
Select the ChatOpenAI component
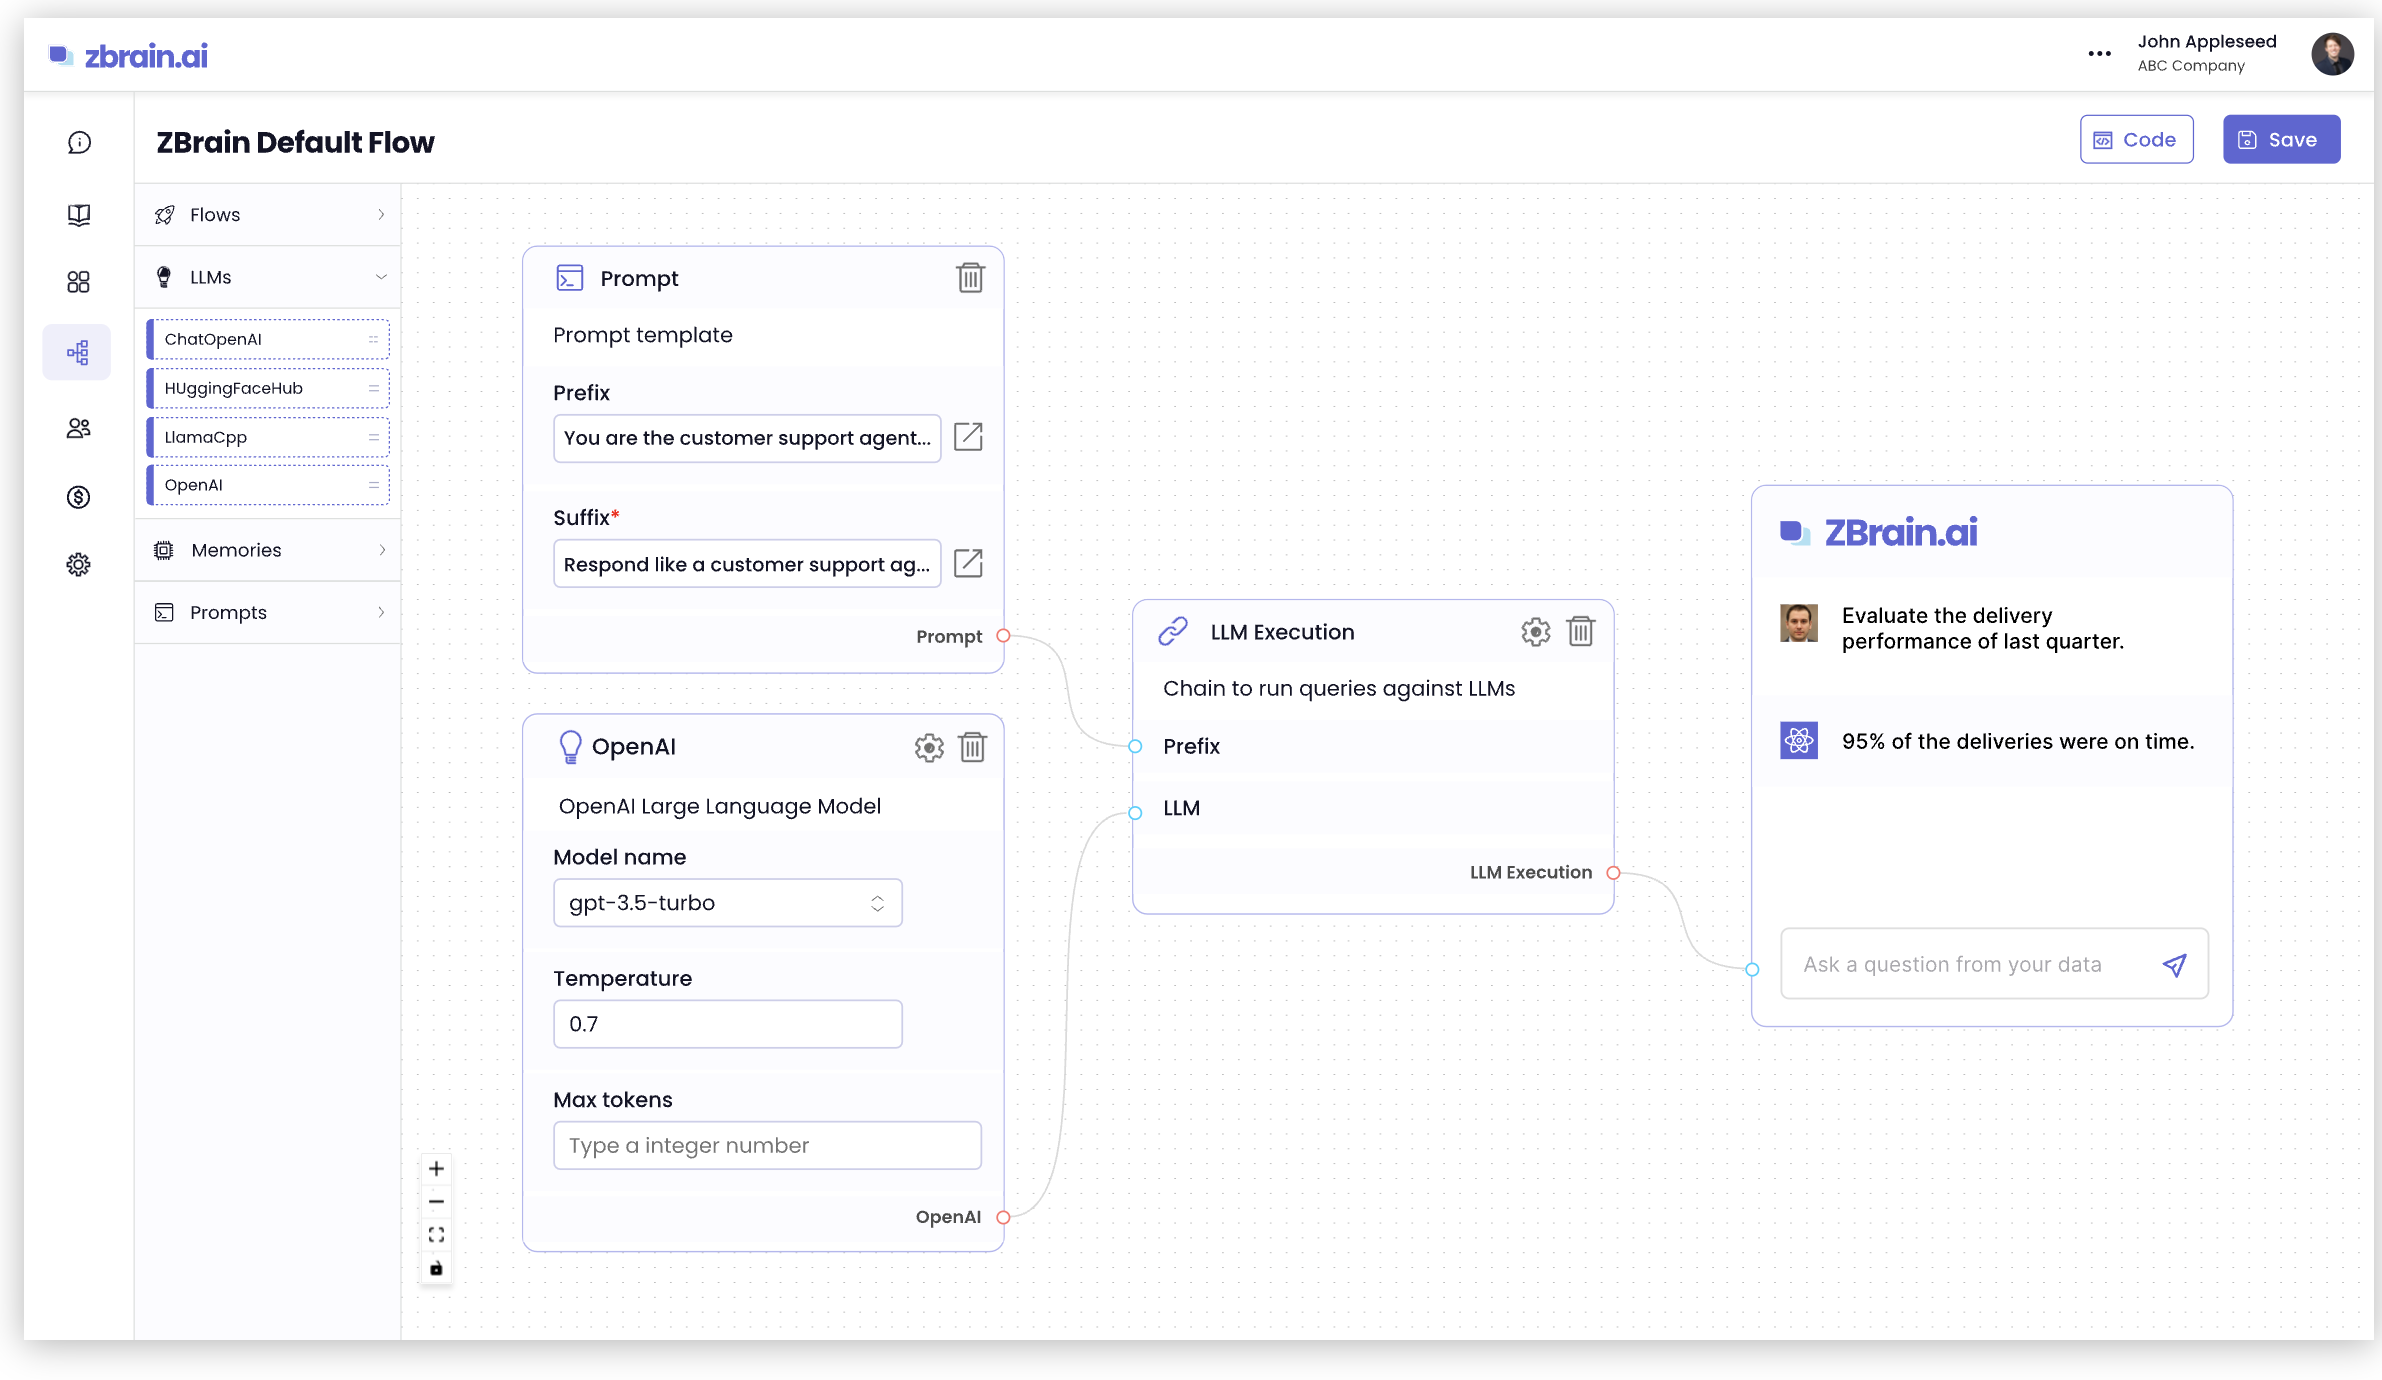tap(266, 338)
